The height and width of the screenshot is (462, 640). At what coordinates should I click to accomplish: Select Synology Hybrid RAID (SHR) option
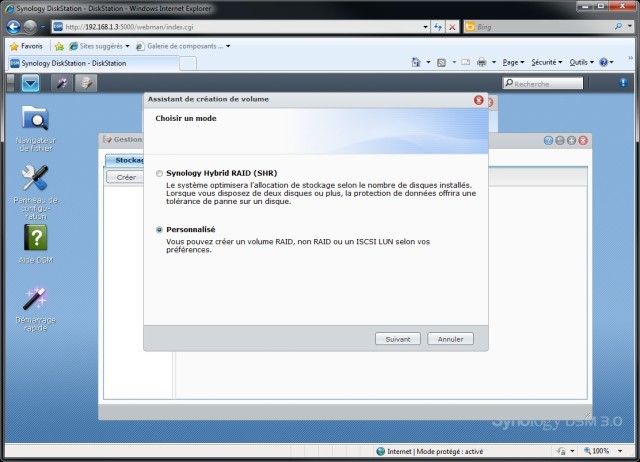159,173
